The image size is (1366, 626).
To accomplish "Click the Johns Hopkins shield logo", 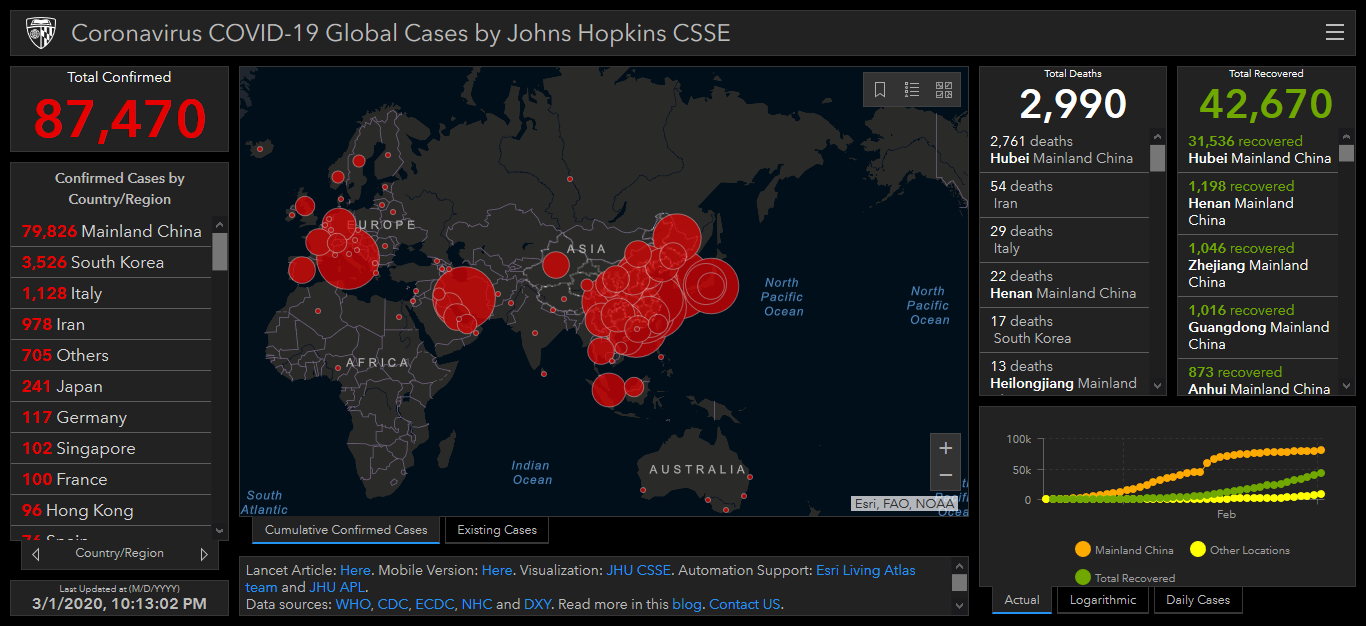I will (41, 33).
